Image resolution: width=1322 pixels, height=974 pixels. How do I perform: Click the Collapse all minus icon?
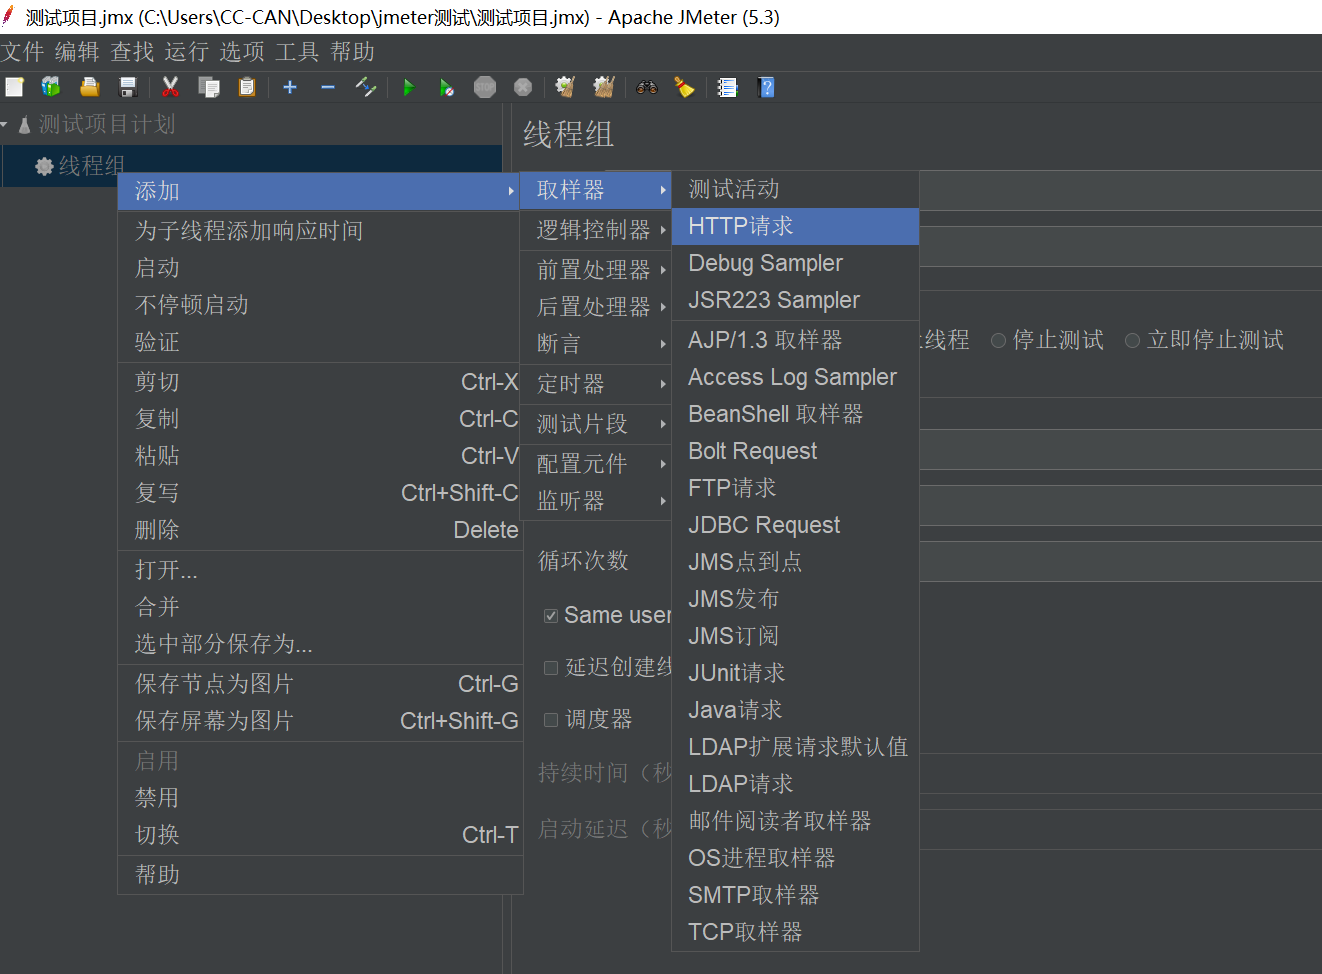(328, 87)
